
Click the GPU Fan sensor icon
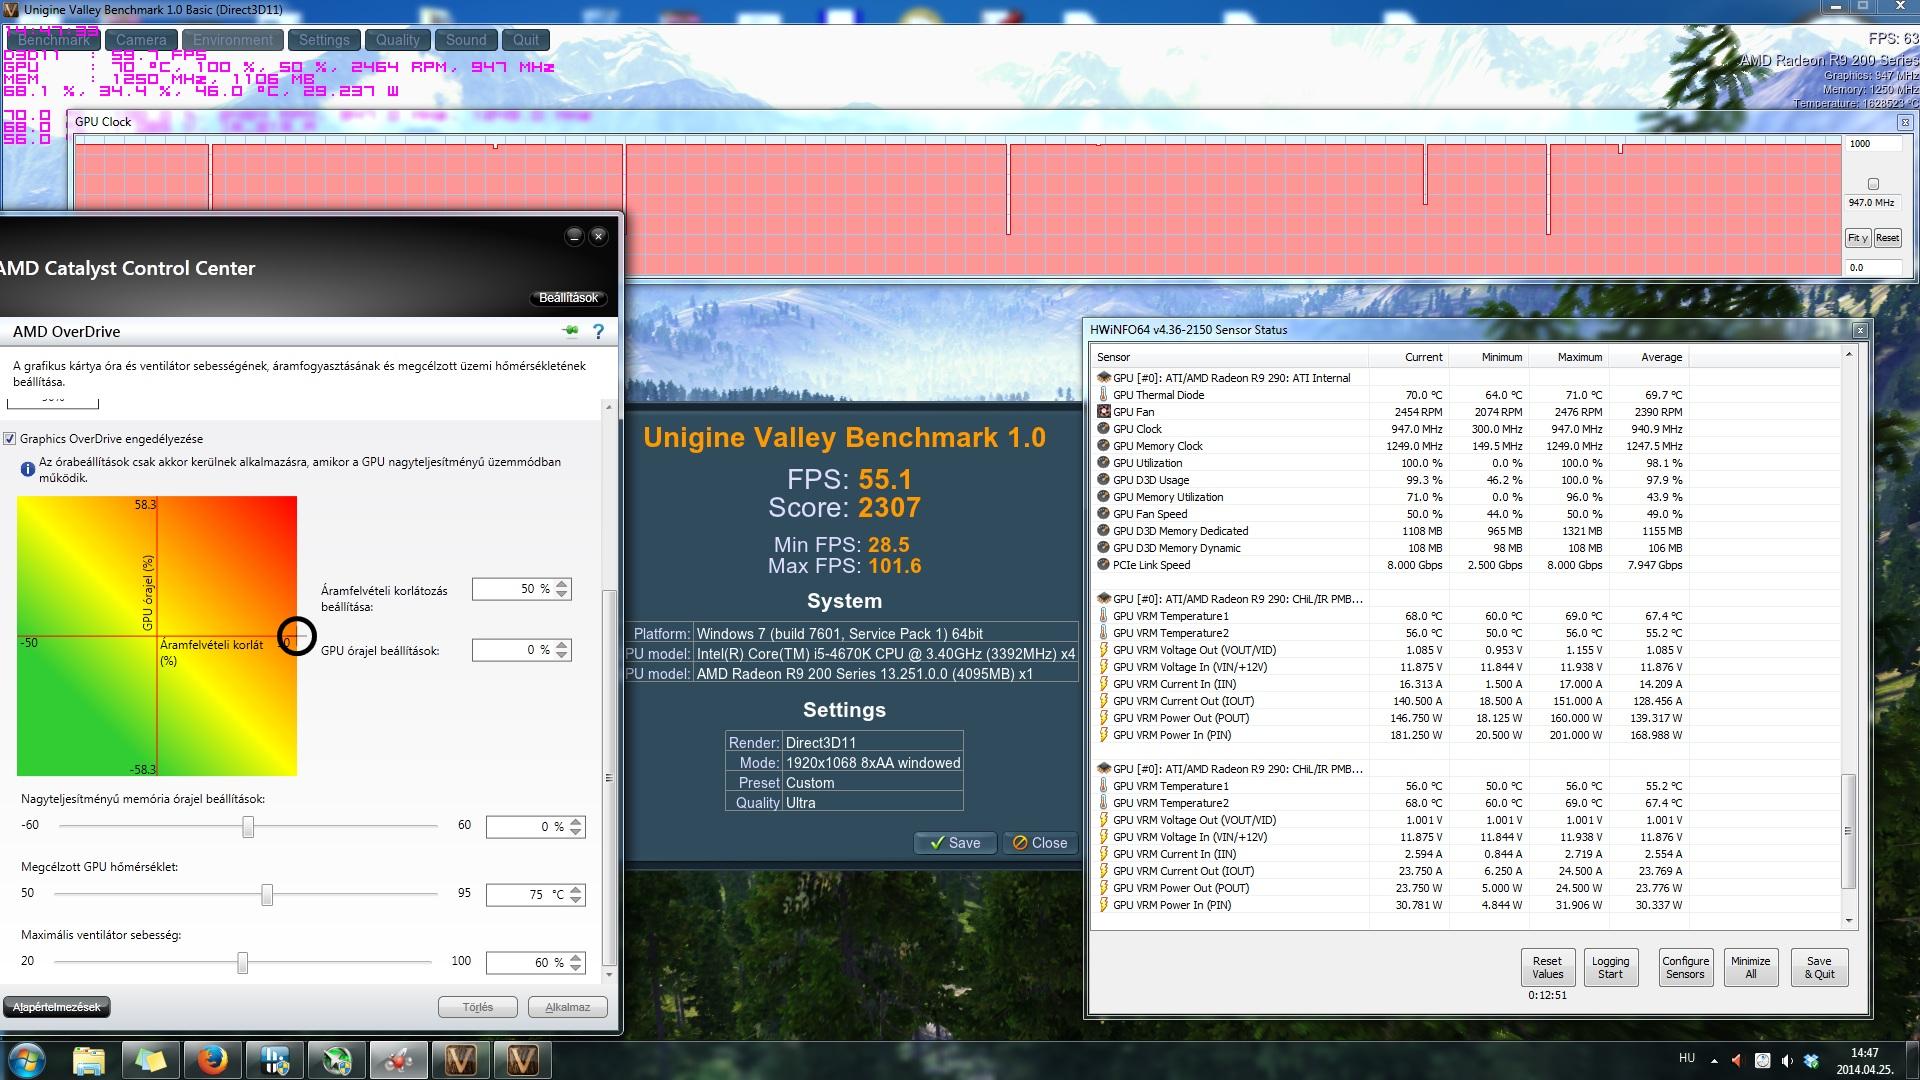pyautogui.click(x=1104, y=412)
